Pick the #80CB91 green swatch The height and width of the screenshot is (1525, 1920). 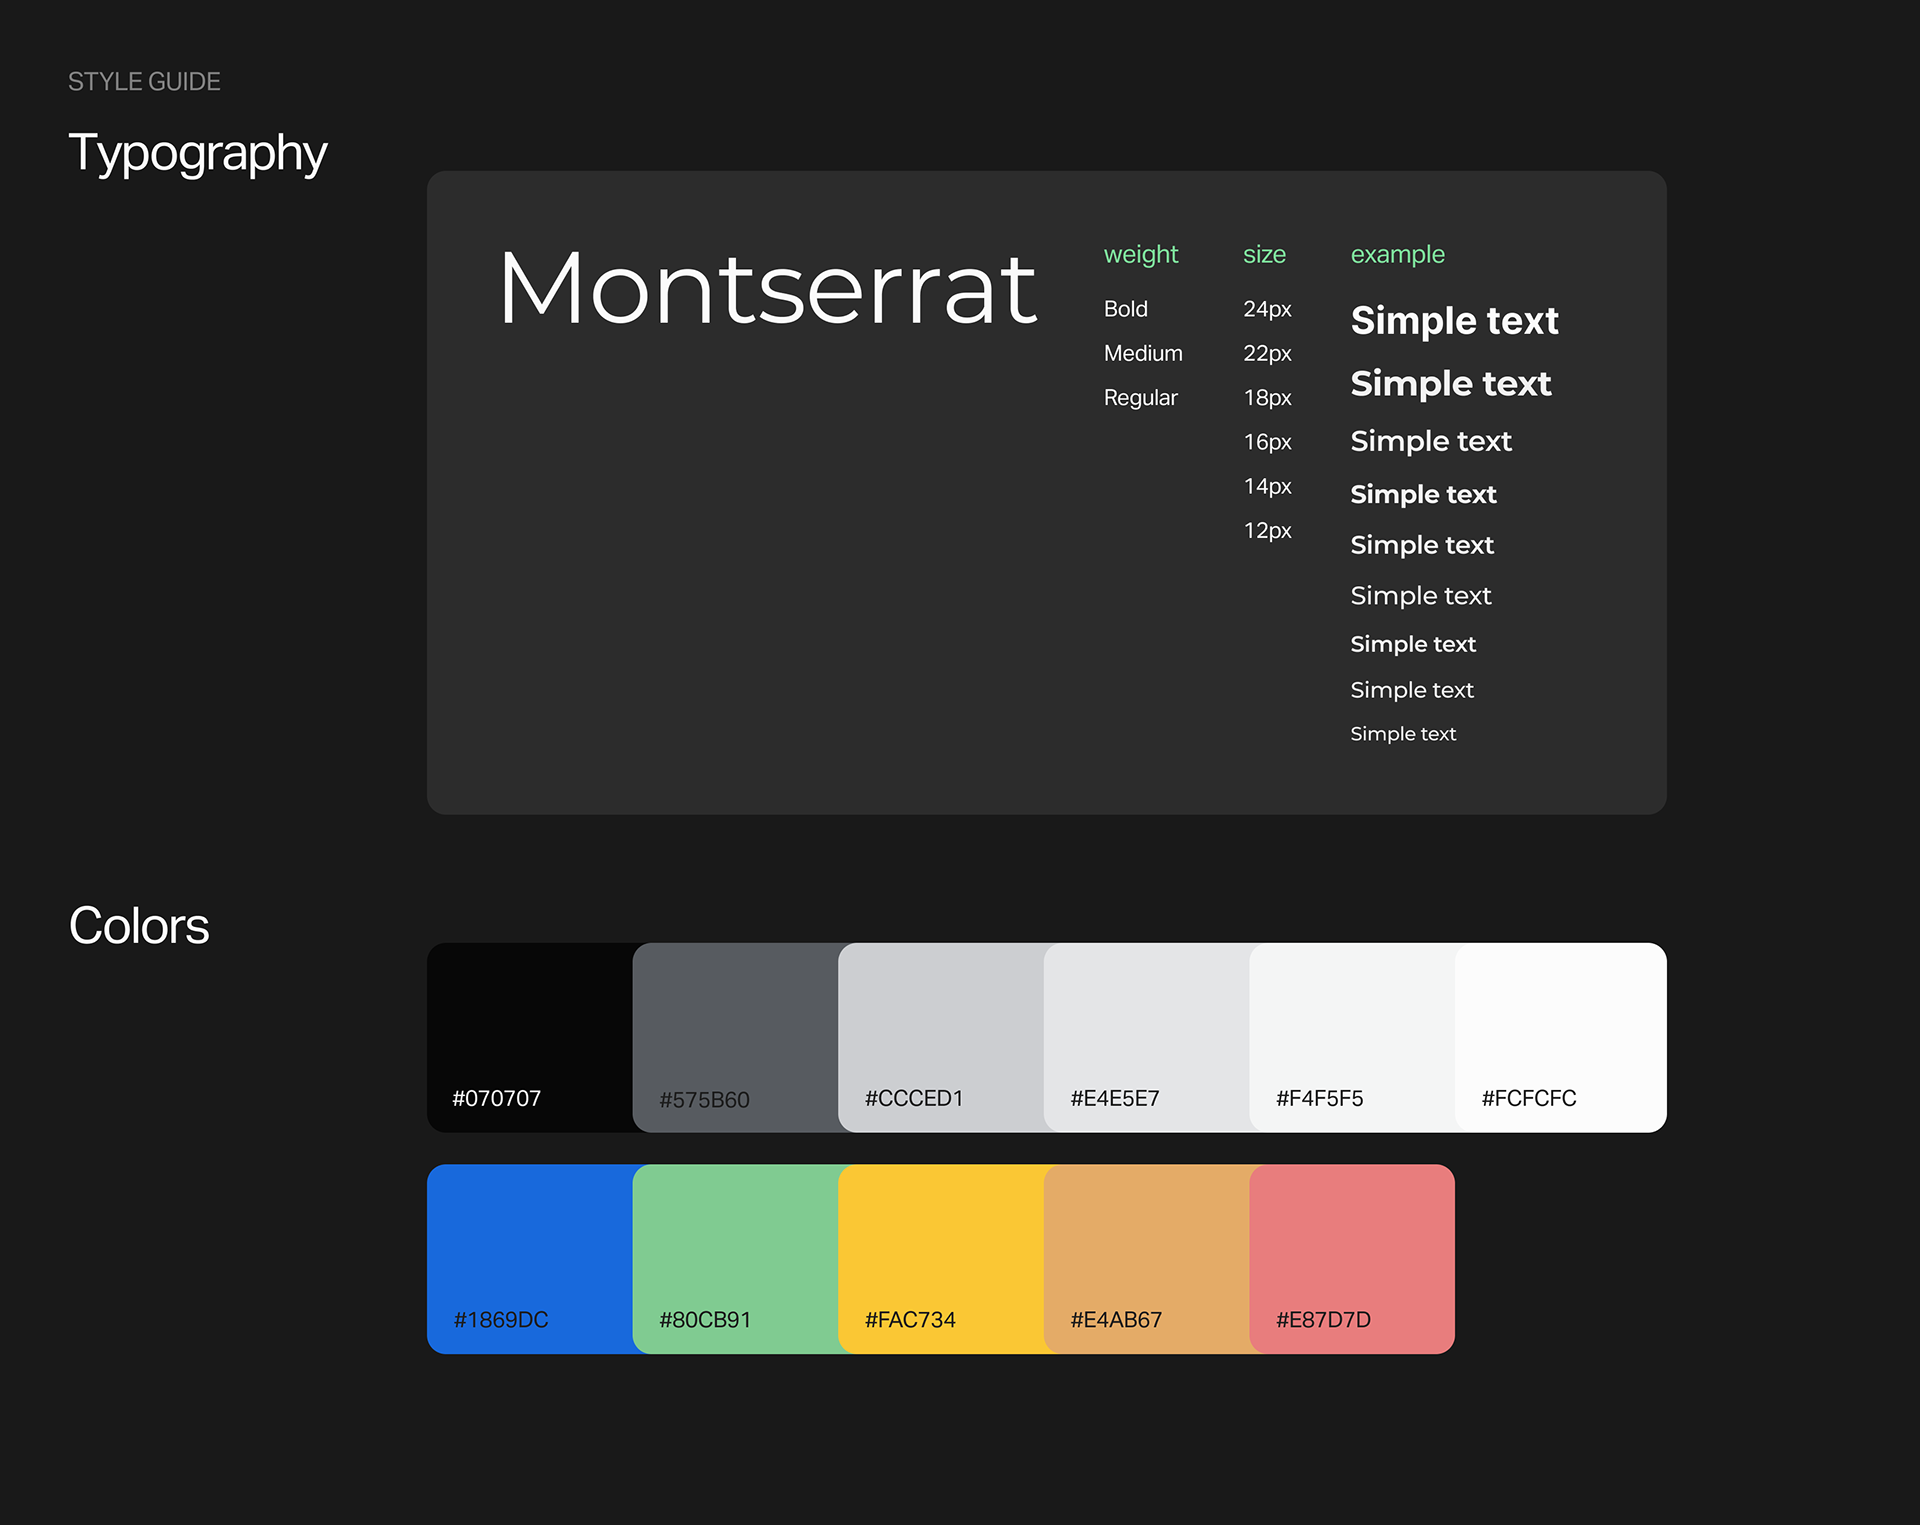coord(736,1259)
